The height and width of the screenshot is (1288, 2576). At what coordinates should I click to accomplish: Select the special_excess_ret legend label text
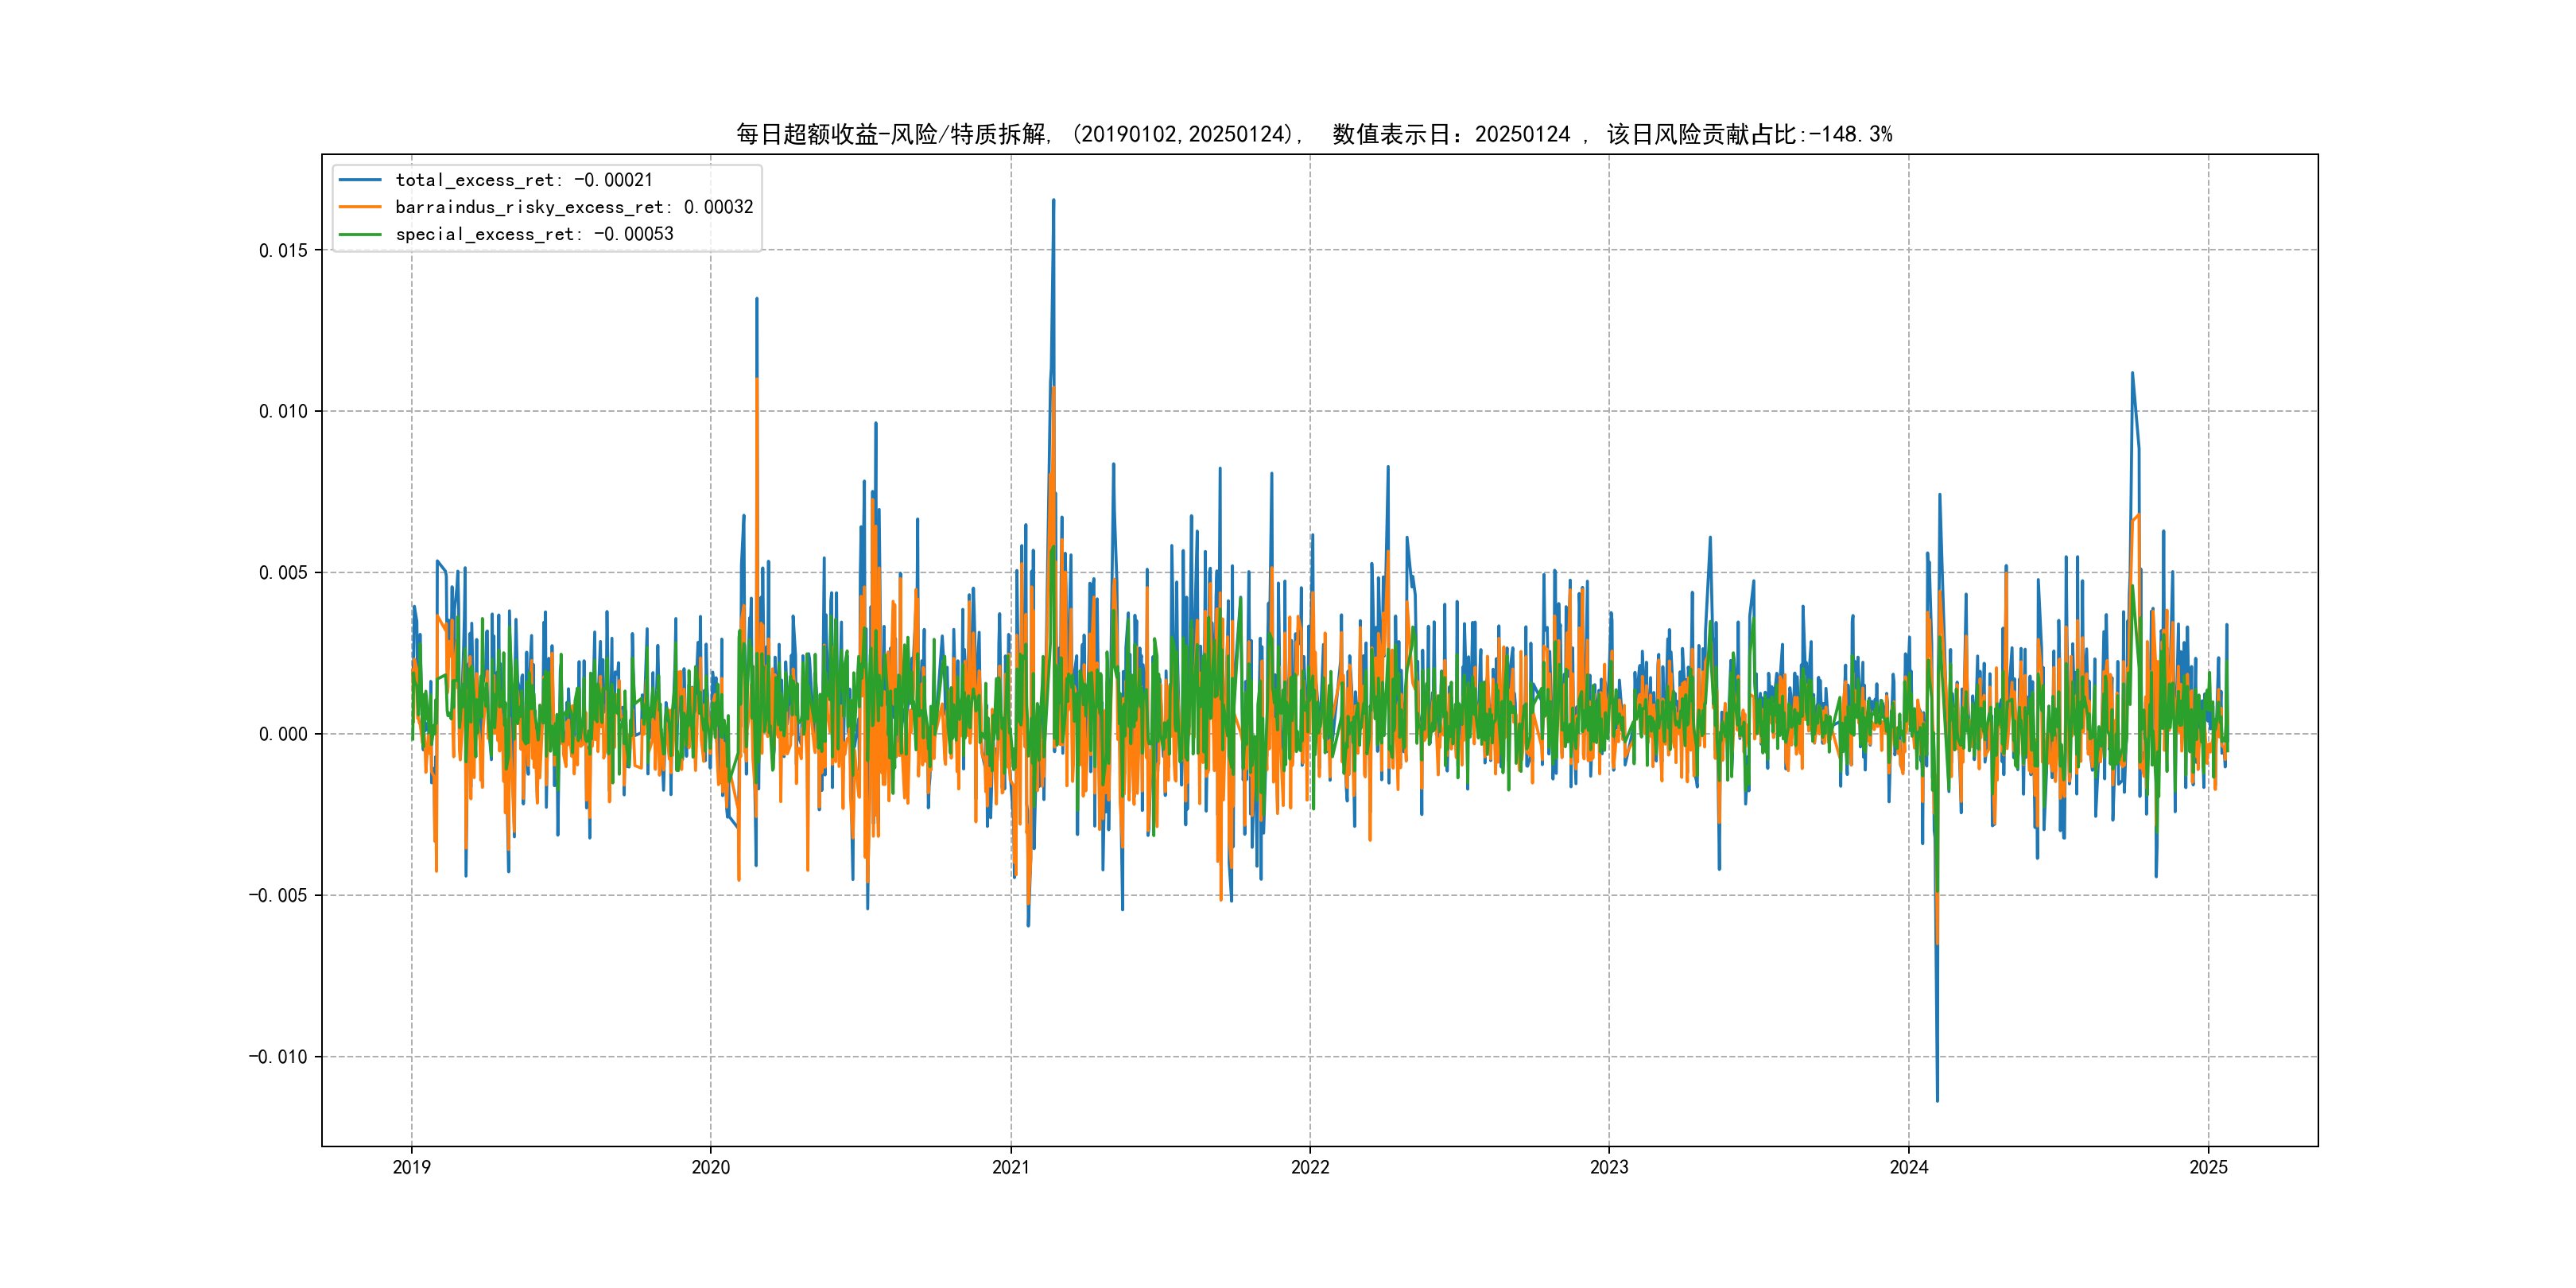534,234
